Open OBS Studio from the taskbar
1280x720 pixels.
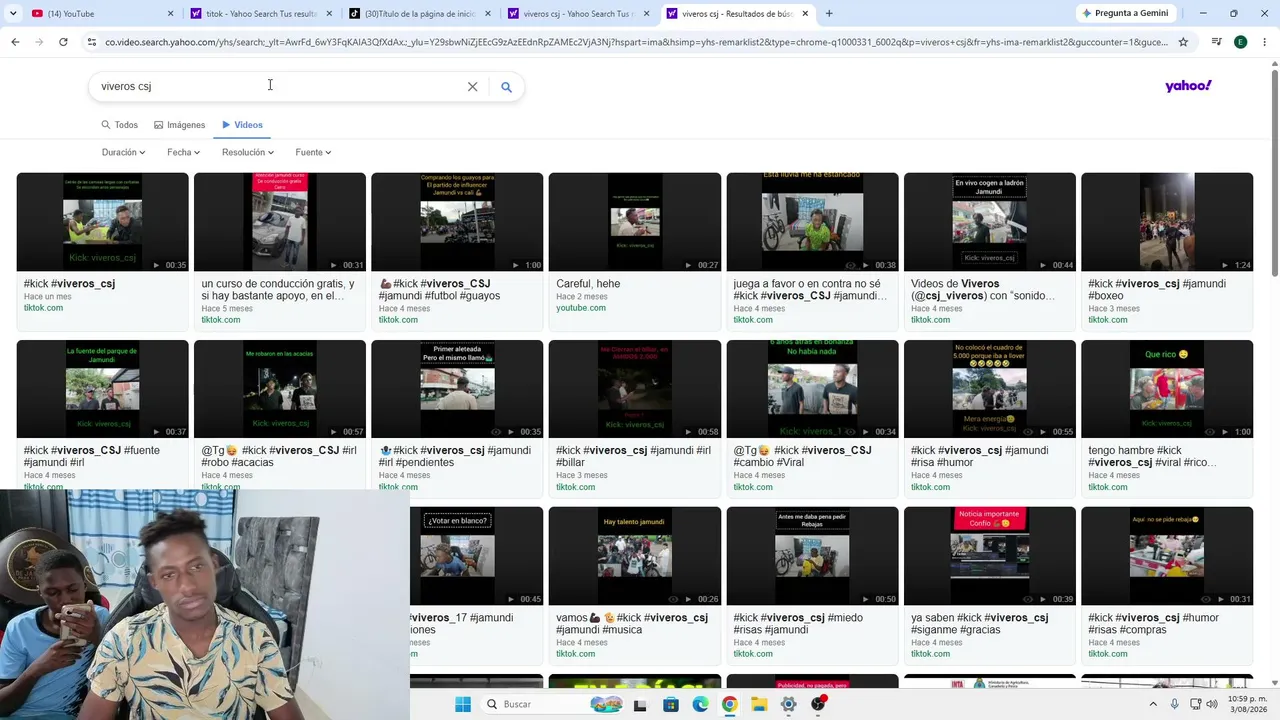pos(819,704)
